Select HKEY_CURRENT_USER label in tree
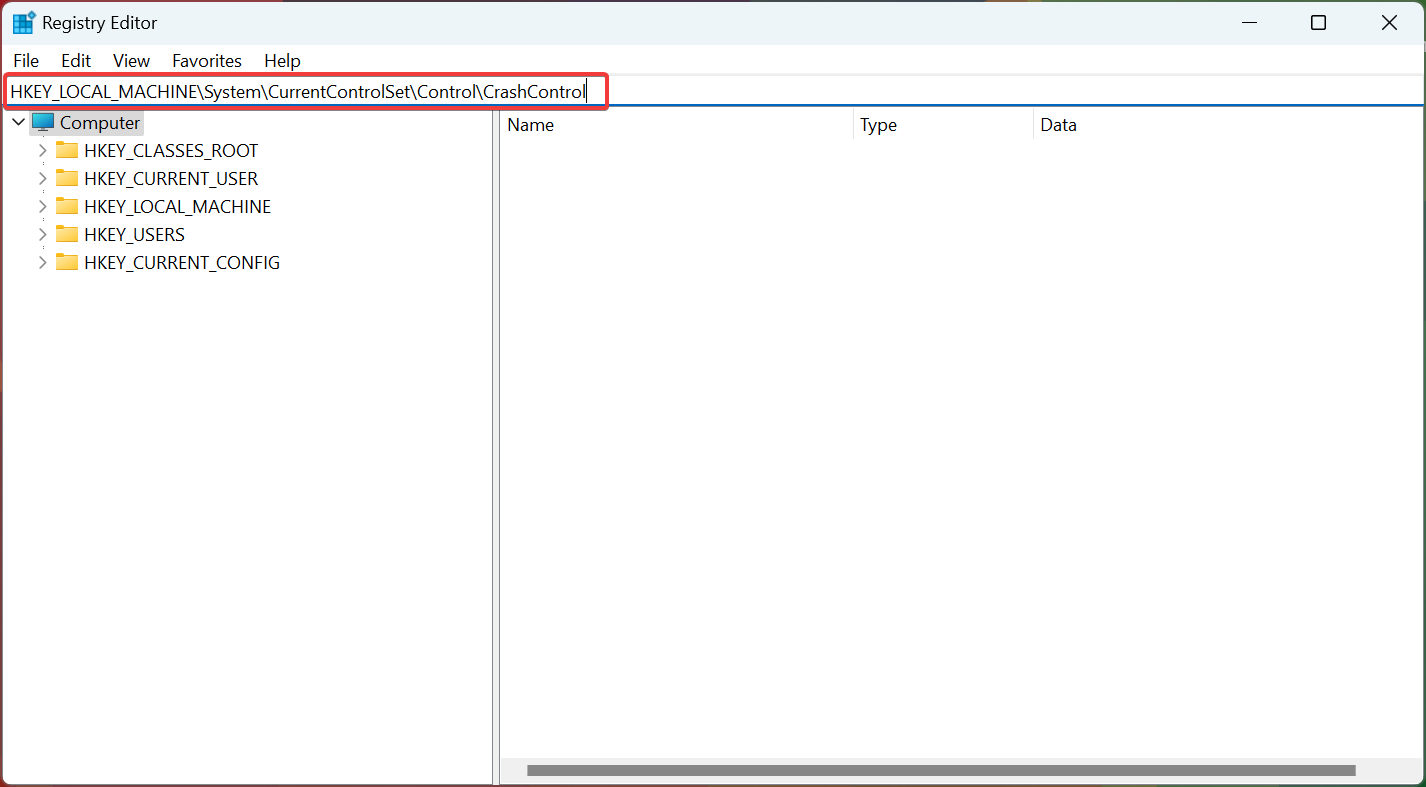Screen dimensions: 1426x787 [171, 179]
